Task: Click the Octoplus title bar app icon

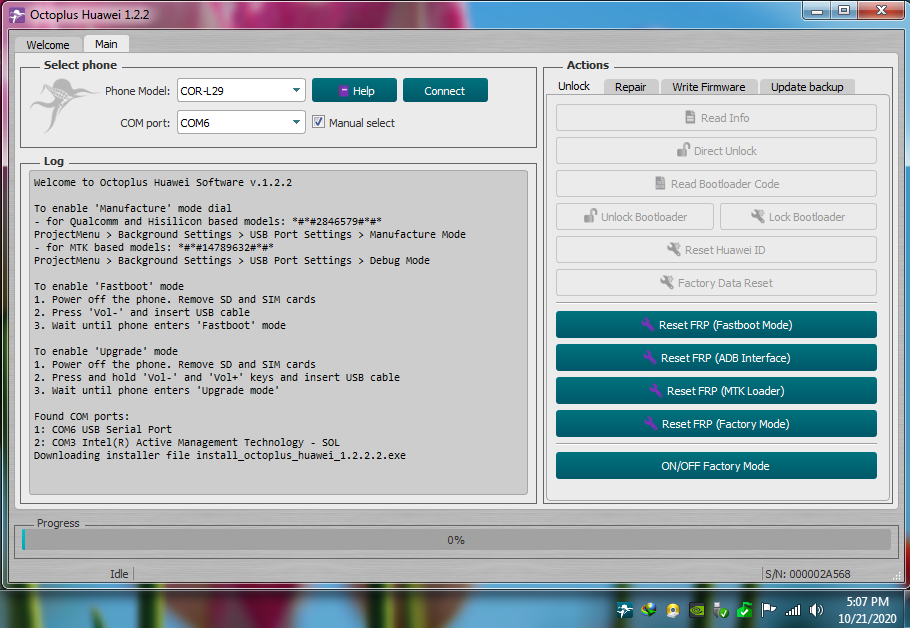Action: (17, 15)
